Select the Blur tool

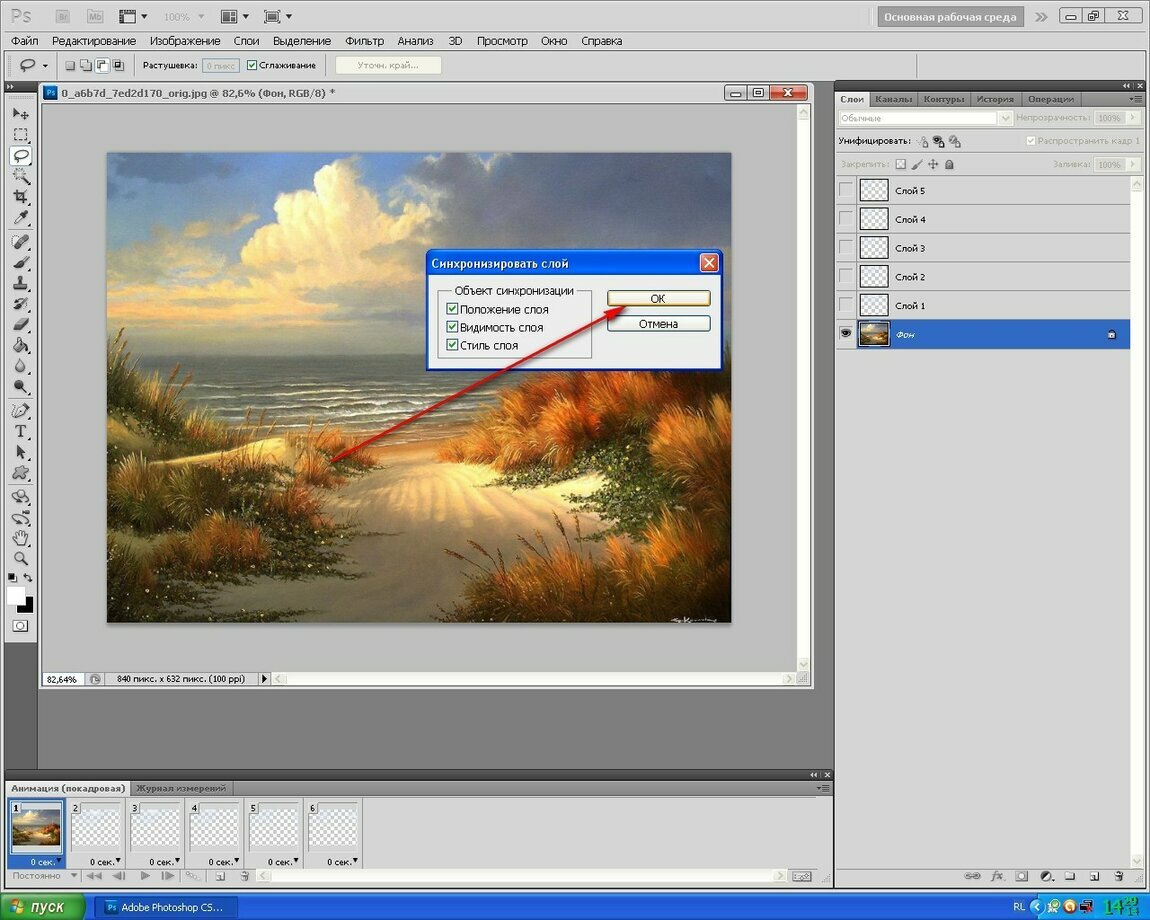coord(21,366)
